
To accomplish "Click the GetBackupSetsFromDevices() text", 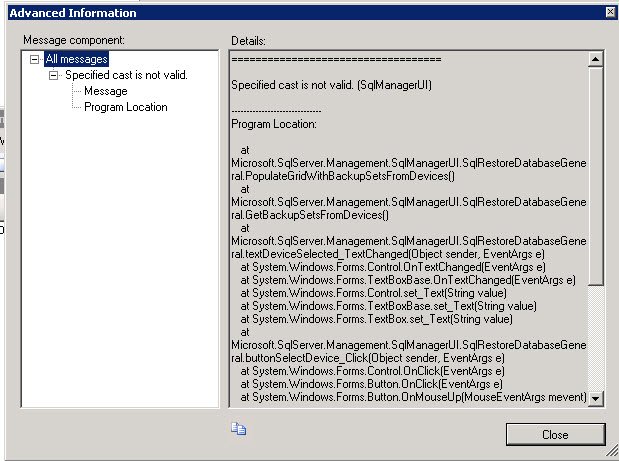I will point(317,215).
